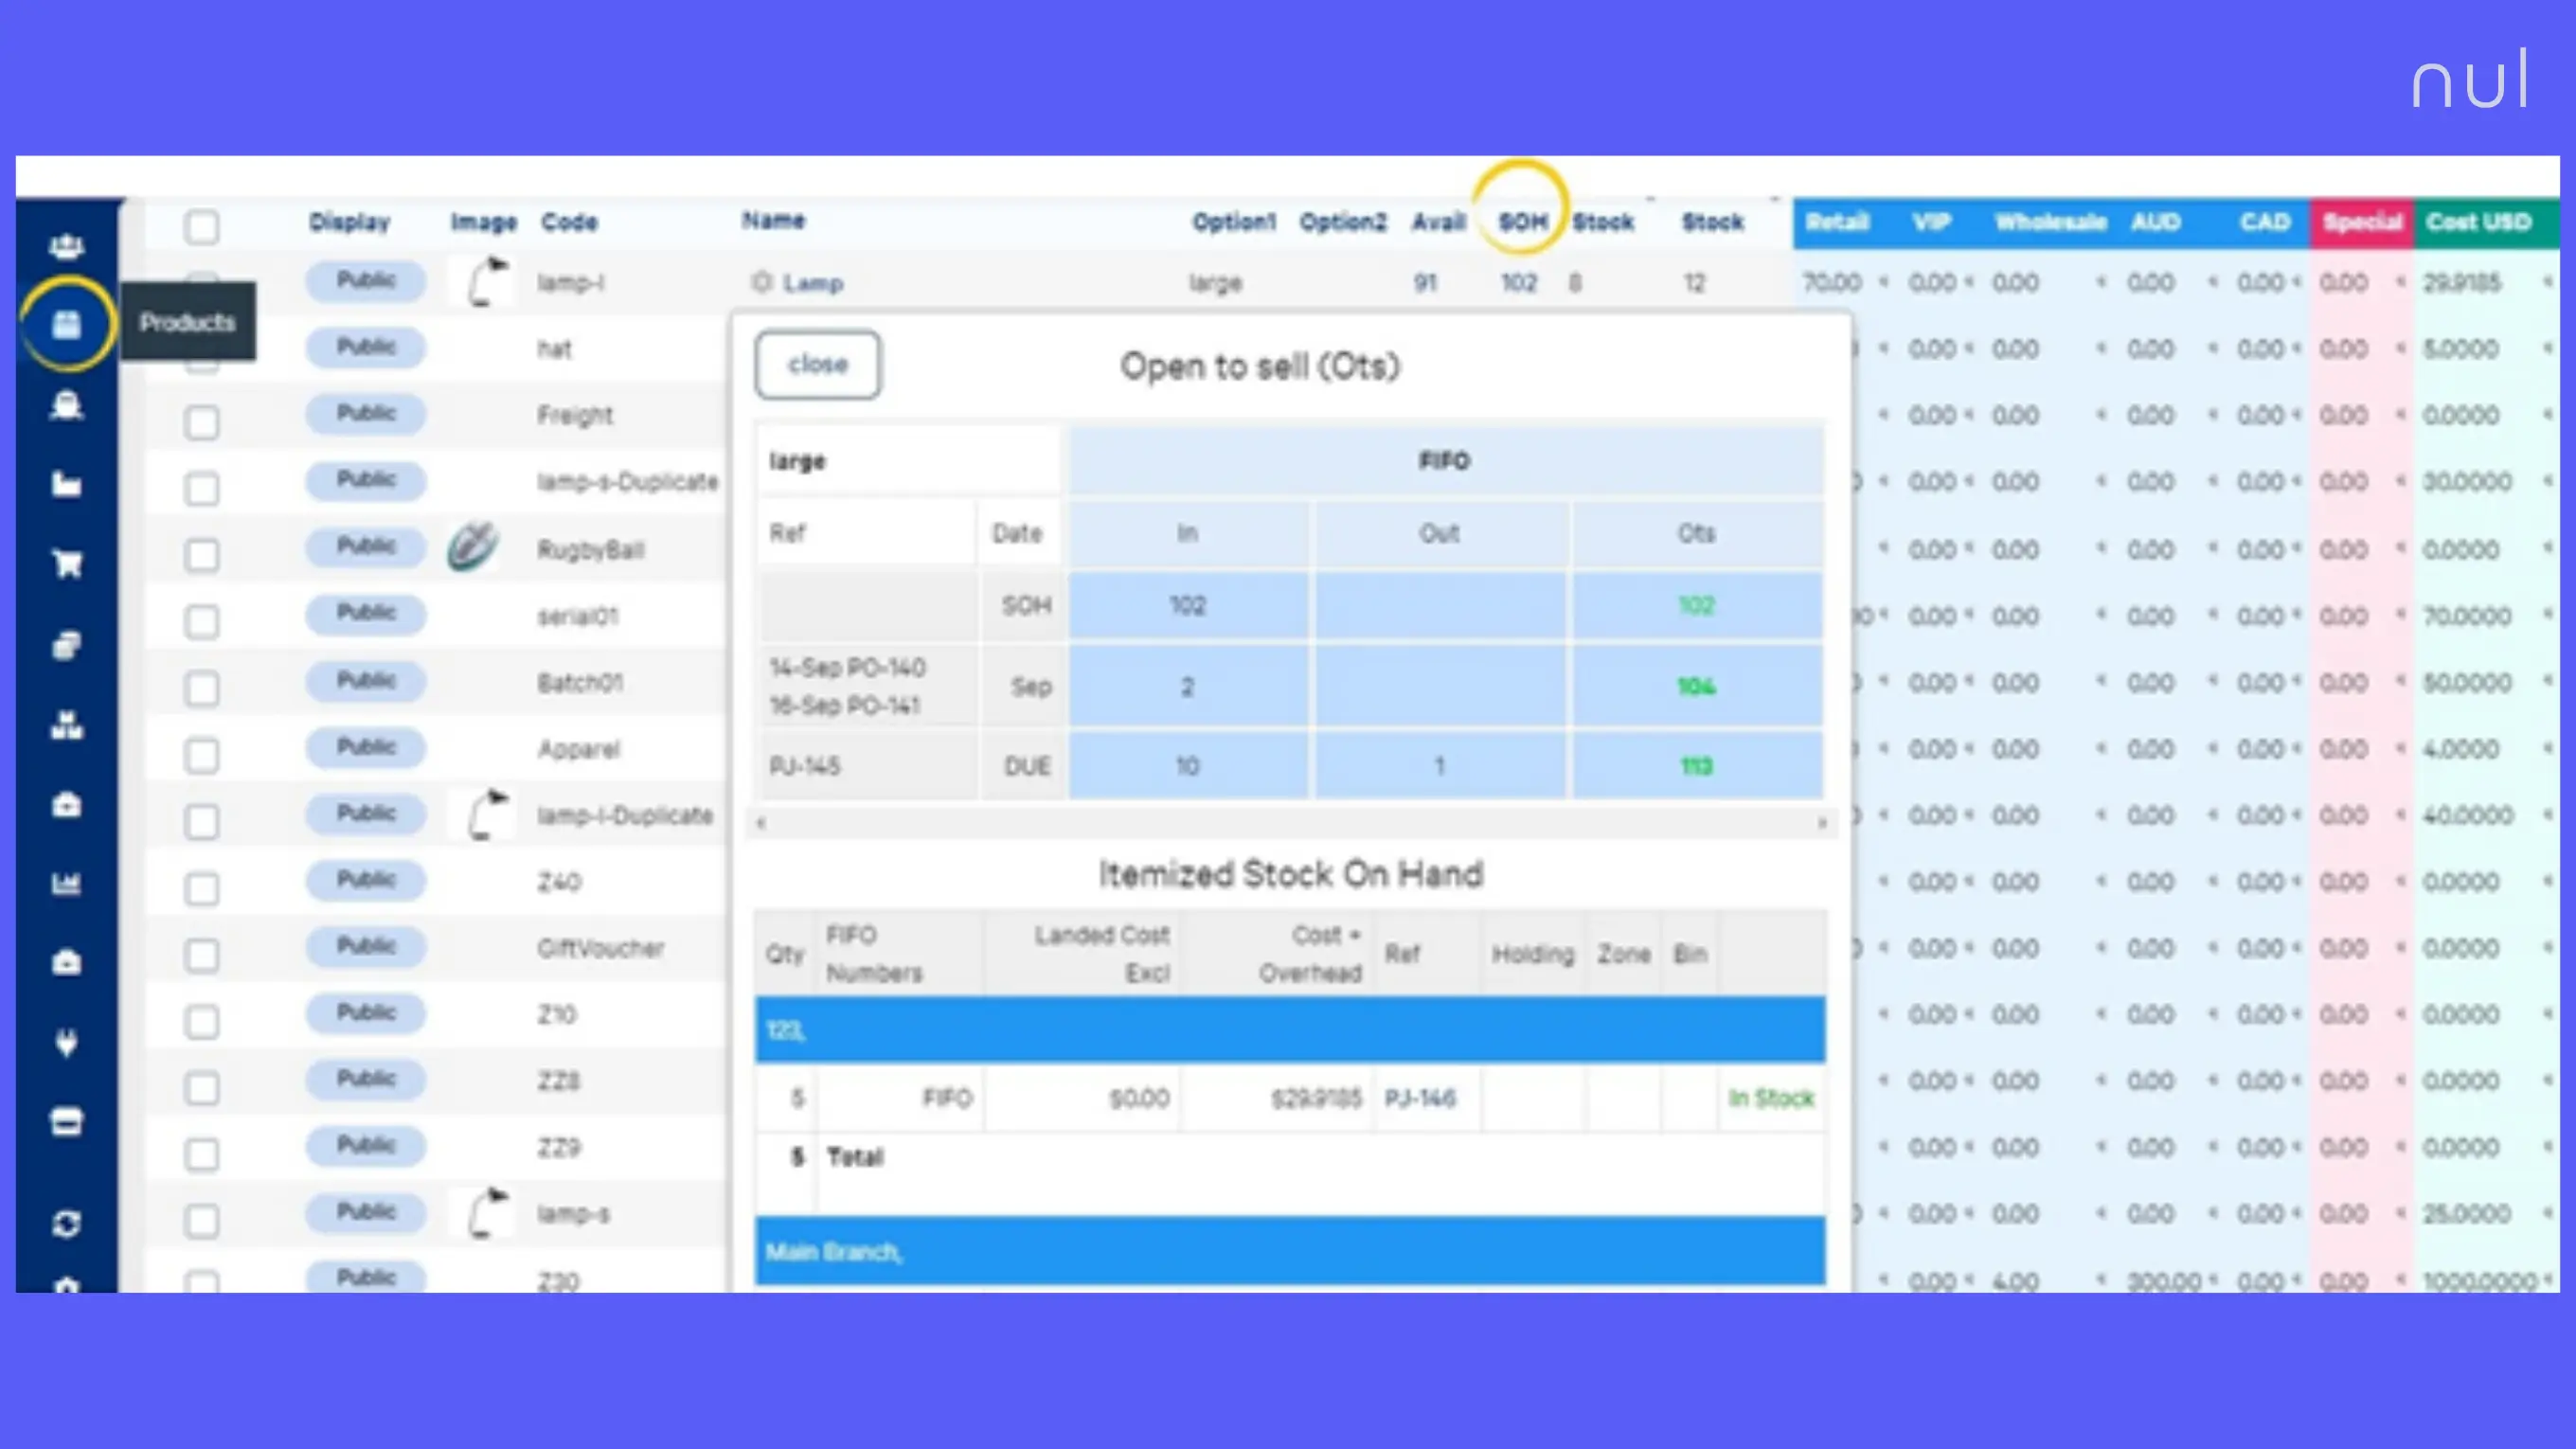
Task: Click the Wholesale column header
Action: (2051, 222)
